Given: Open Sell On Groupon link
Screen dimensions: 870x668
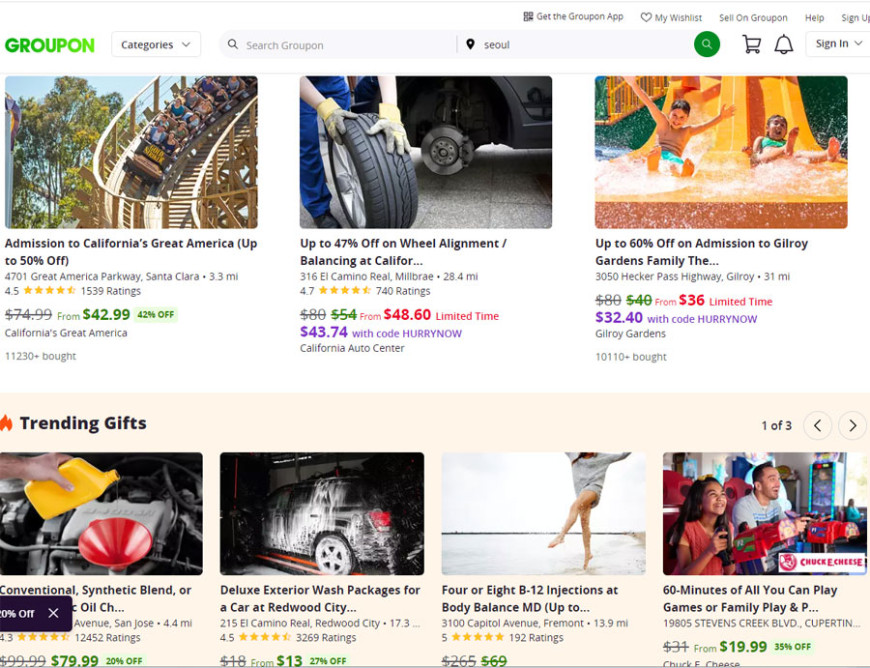Looking at the screenshot, I should [x=753, y=18].
